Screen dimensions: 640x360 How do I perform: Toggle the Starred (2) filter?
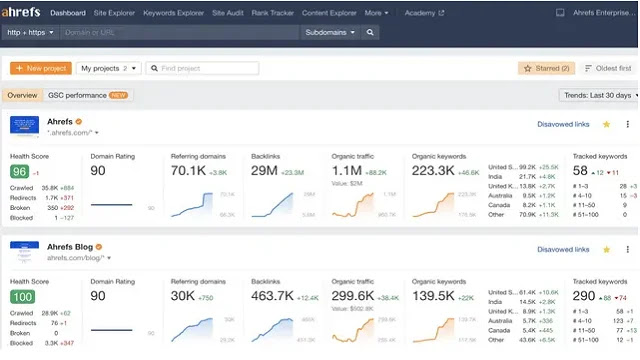tap(547, 68)
